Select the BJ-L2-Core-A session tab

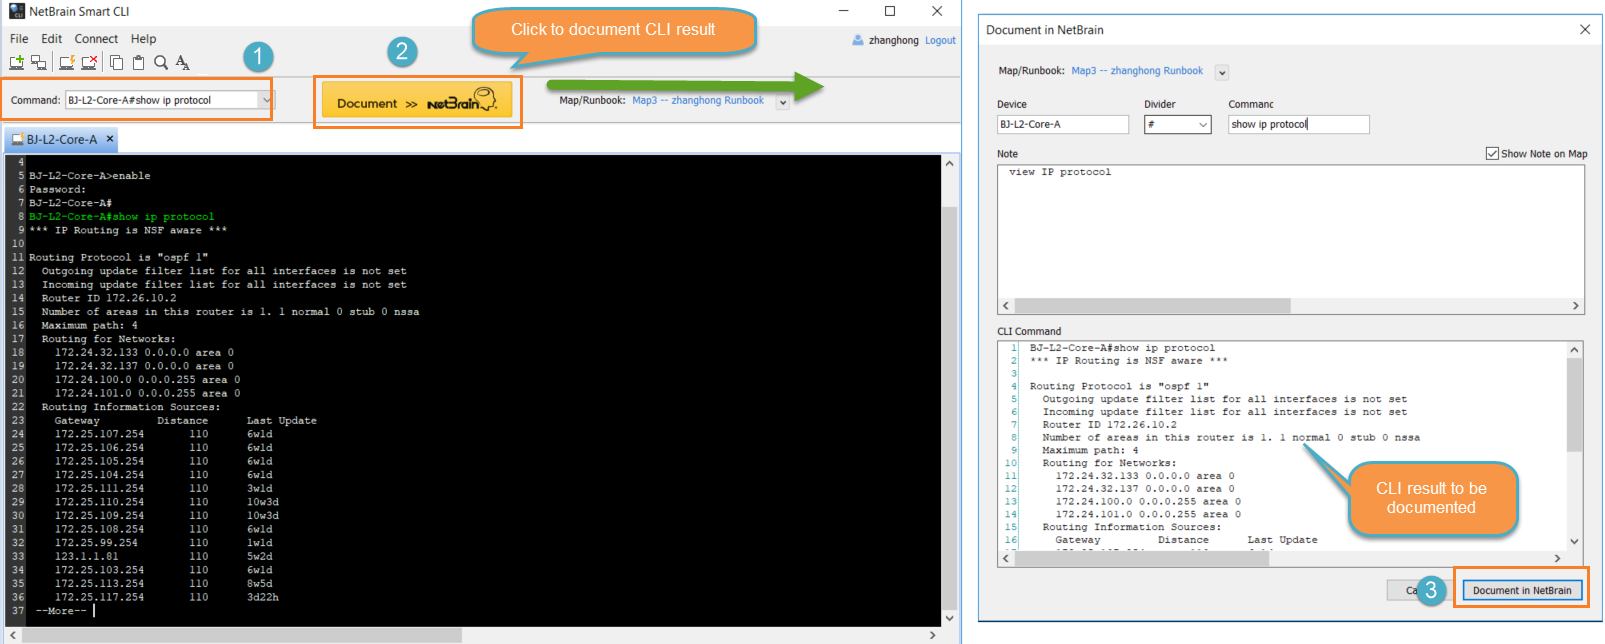(62, 139)
